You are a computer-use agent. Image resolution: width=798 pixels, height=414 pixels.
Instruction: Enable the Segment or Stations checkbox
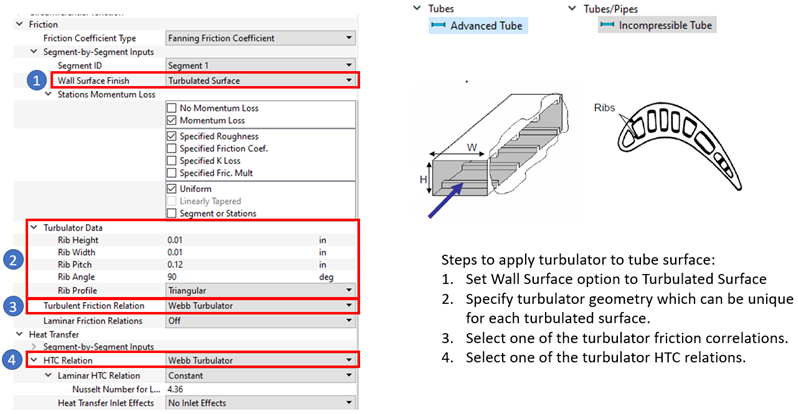click(x=172, y=213)
